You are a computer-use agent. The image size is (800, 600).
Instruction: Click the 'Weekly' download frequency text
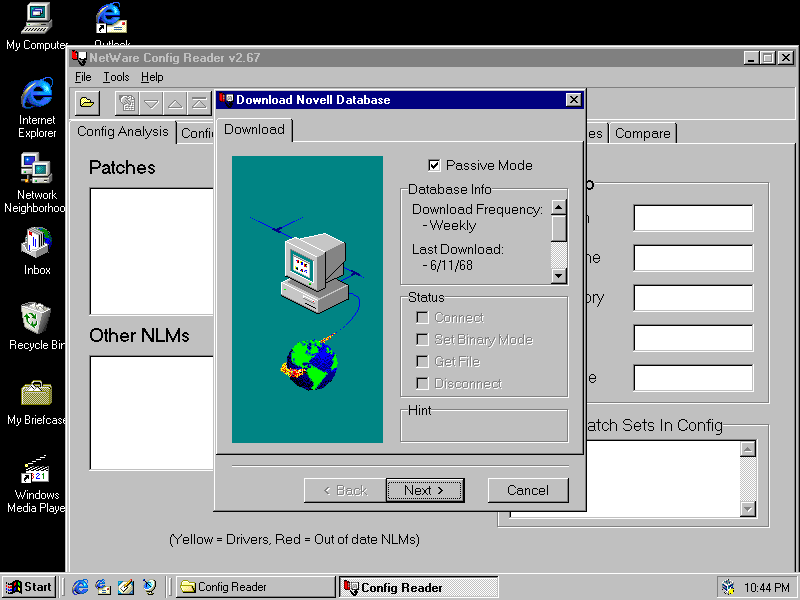tap(453, 226)
